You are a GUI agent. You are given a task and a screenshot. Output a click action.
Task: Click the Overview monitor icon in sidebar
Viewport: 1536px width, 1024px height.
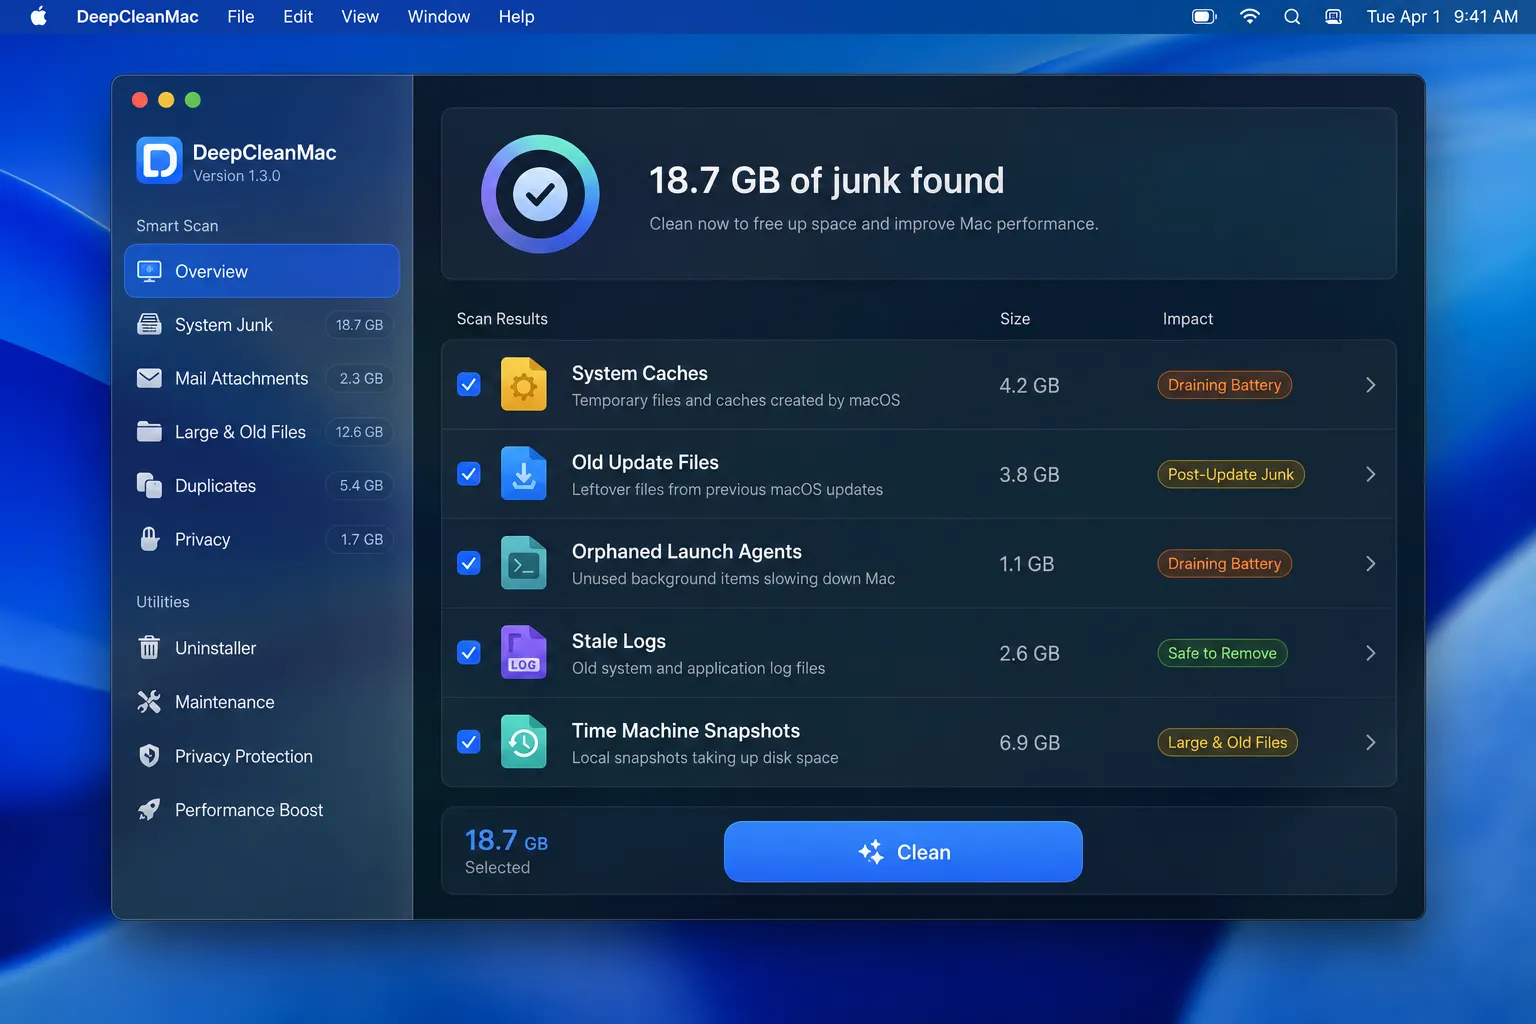(x=149, y=272)
